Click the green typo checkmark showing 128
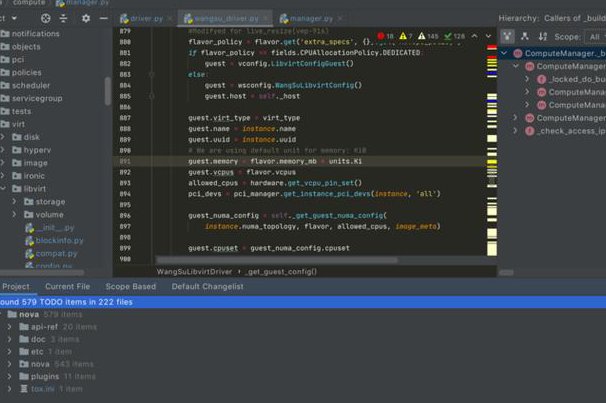This screenshot has width=606, height=403. 454,36
